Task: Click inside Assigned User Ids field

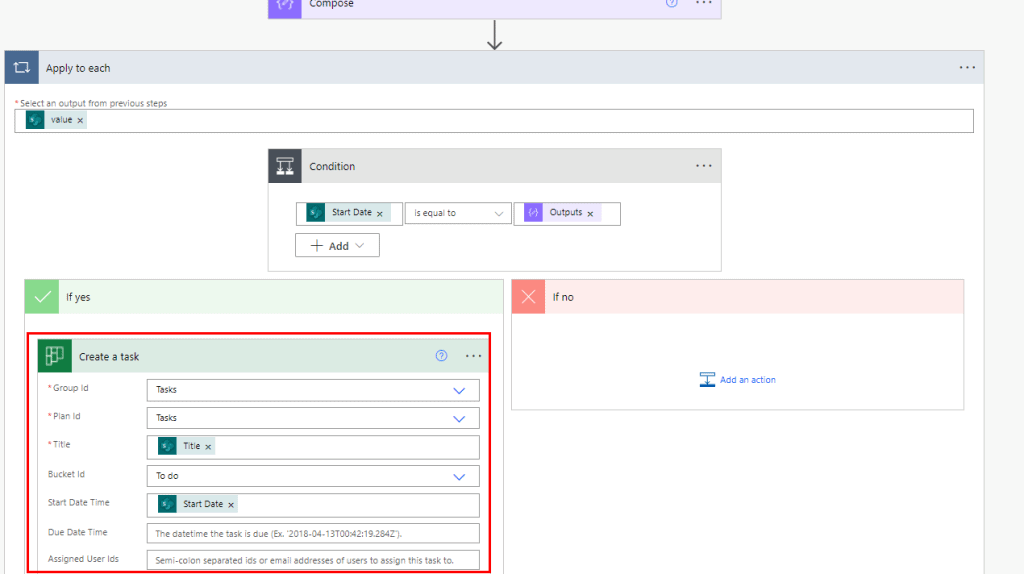Action: (x=313, y=560)
